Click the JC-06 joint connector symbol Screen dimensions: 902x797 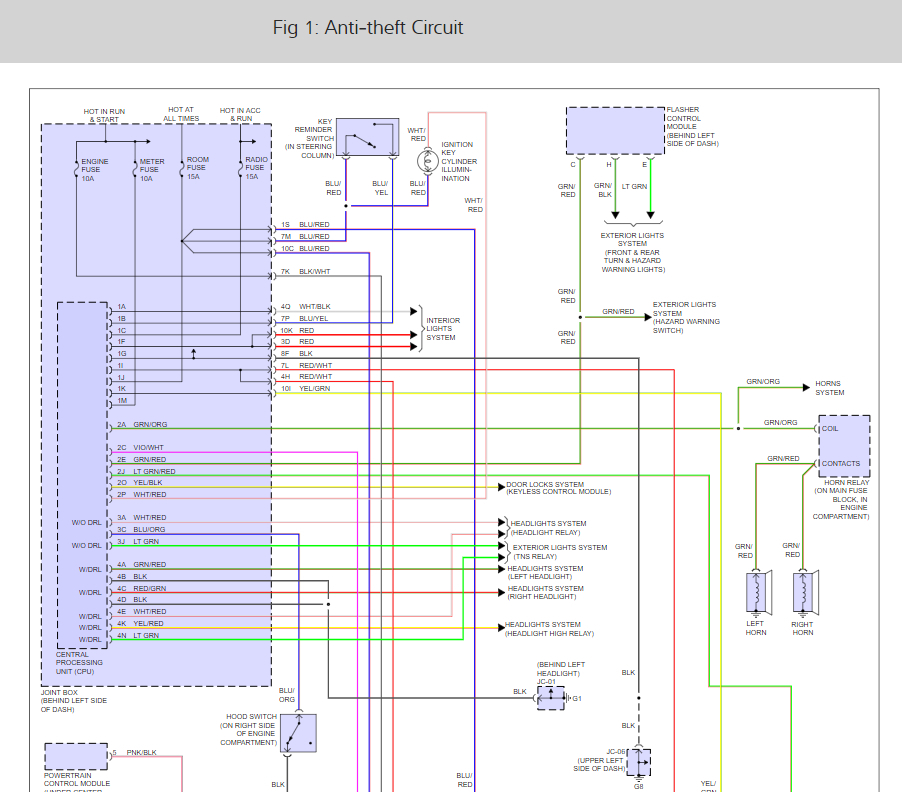click(639, 762)
